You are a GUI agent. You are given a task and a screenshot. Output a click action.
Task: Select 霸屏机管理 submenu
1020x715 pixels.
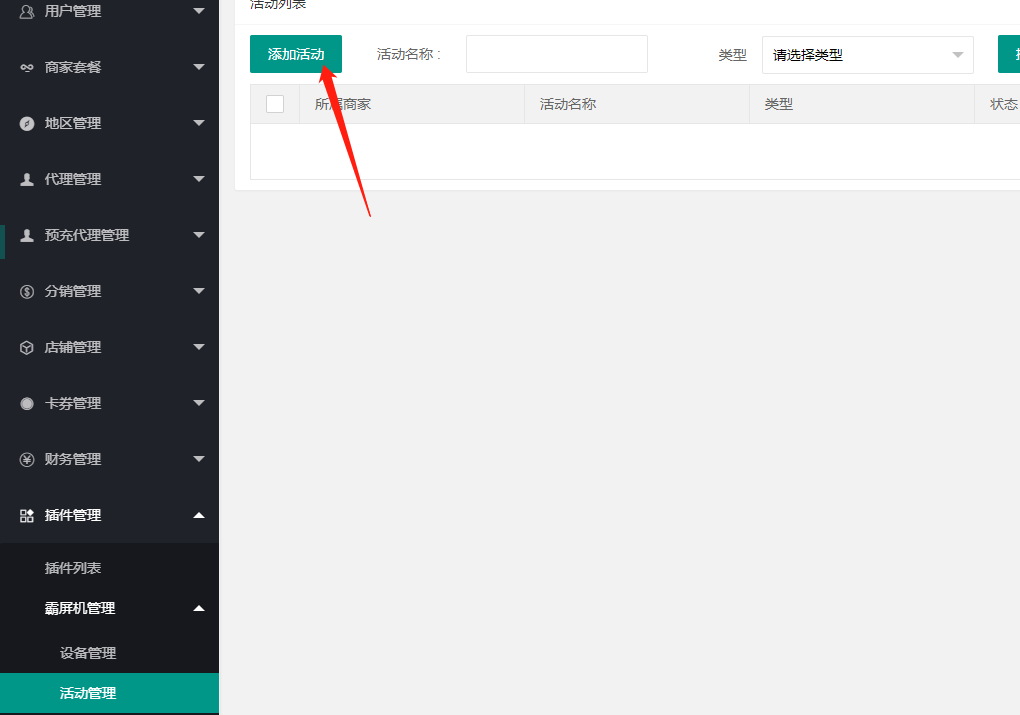point(109,608)
